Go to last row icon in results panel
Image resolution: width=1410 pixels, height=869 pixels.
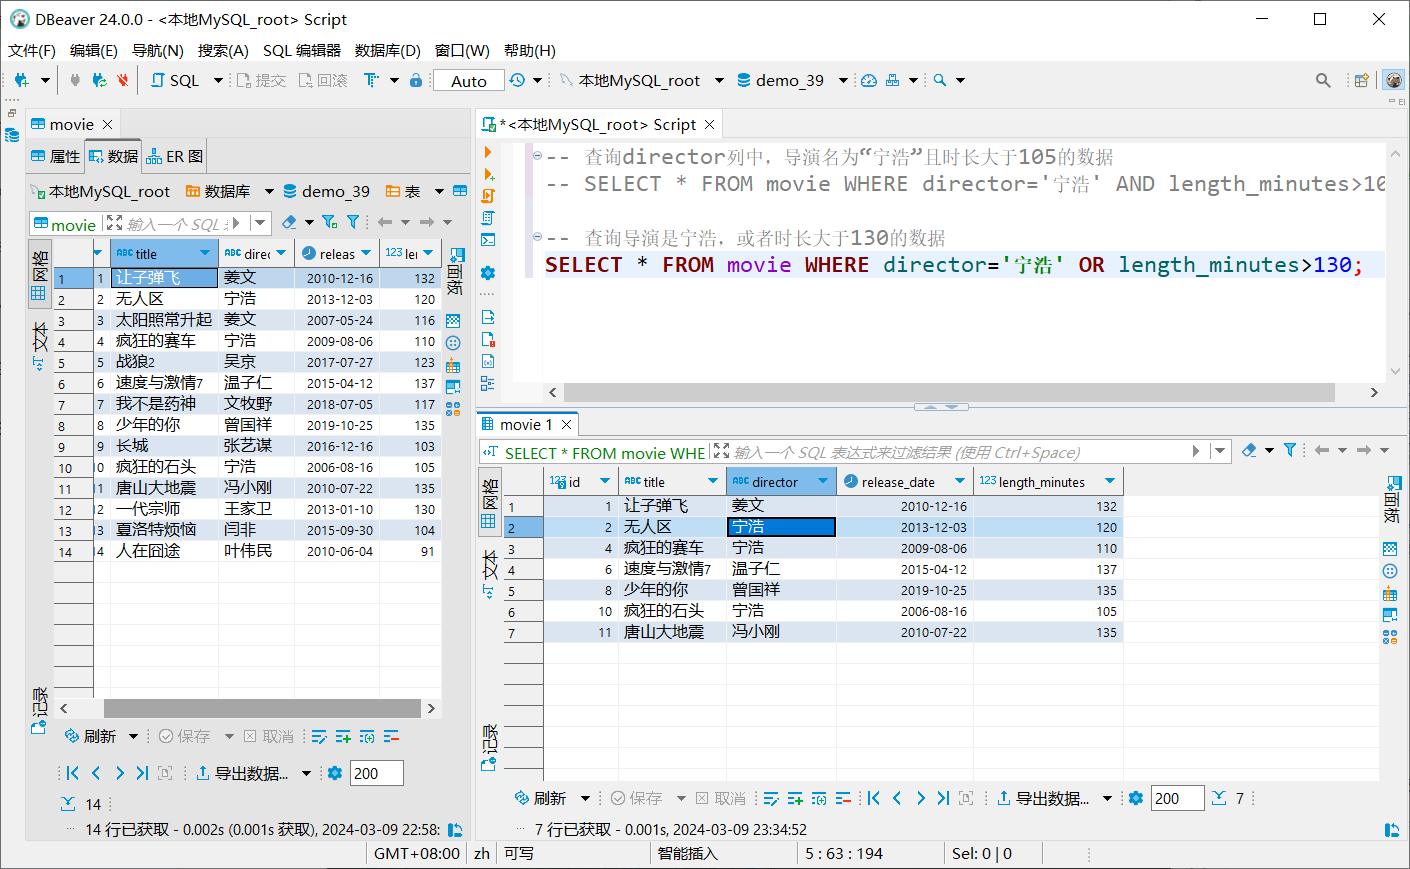[943, 798]
